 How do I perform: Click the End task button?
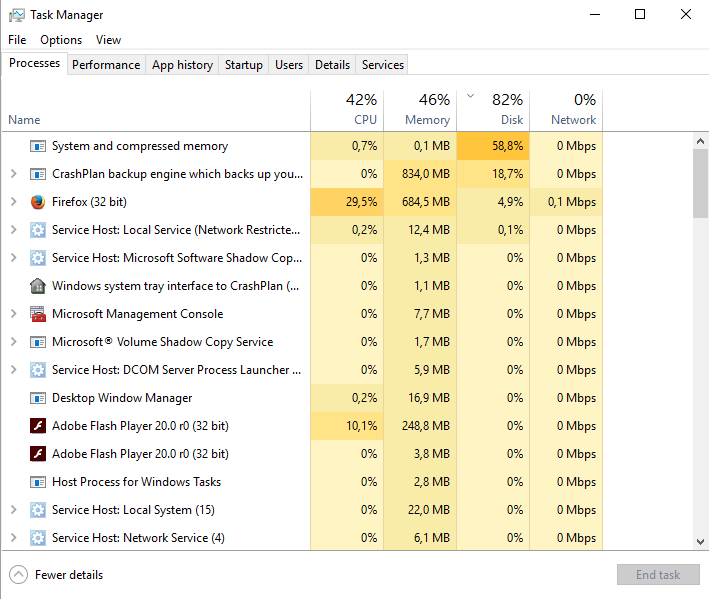pyautogui.click(x=658, y=575)
